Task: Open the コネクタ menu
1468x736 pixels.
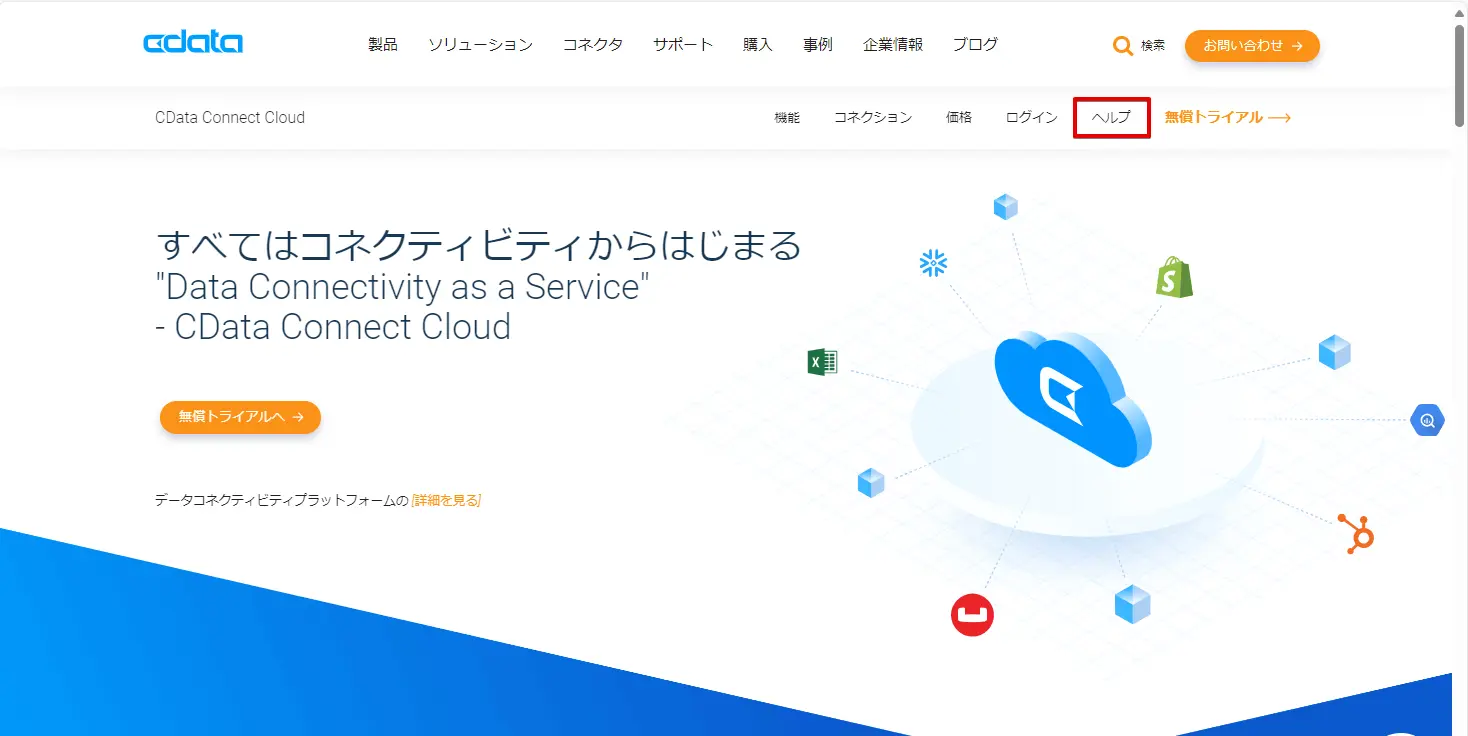Action: tap(593, 45)
